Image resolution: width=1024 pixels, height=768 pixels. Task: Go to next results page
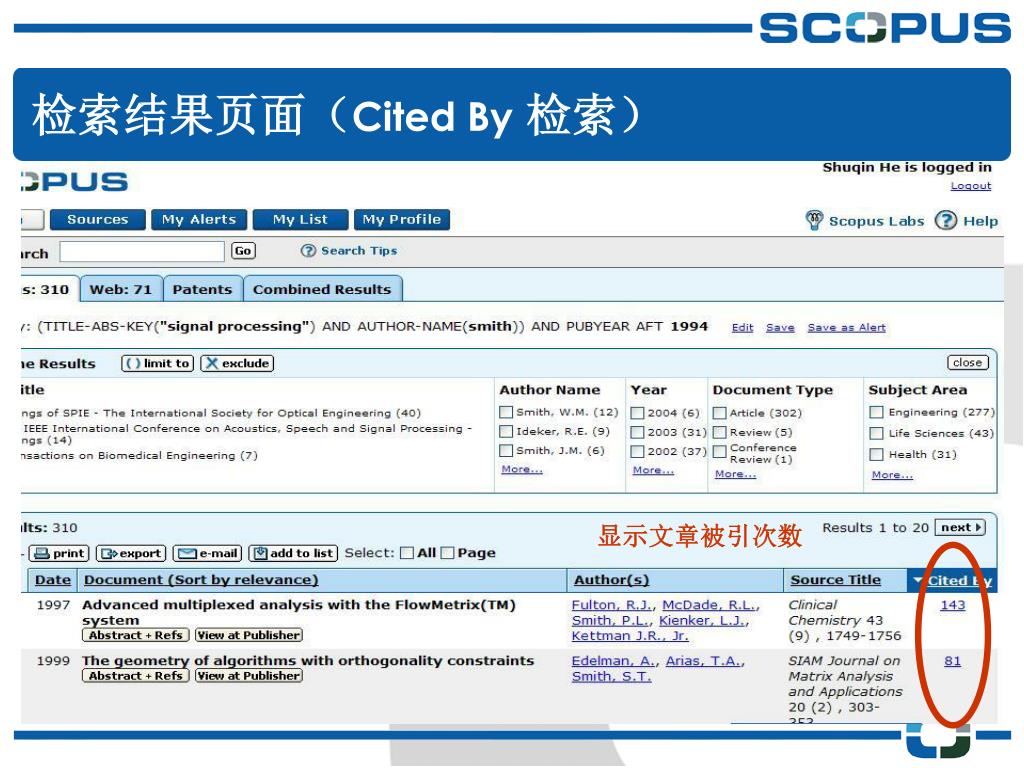click(x=960, y=528)
